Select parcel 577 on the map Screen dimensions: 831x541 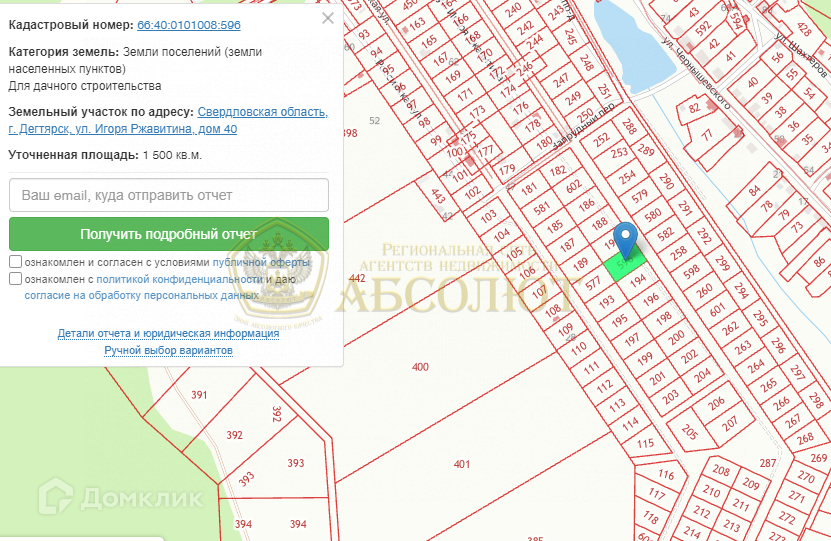pos(594,283)
